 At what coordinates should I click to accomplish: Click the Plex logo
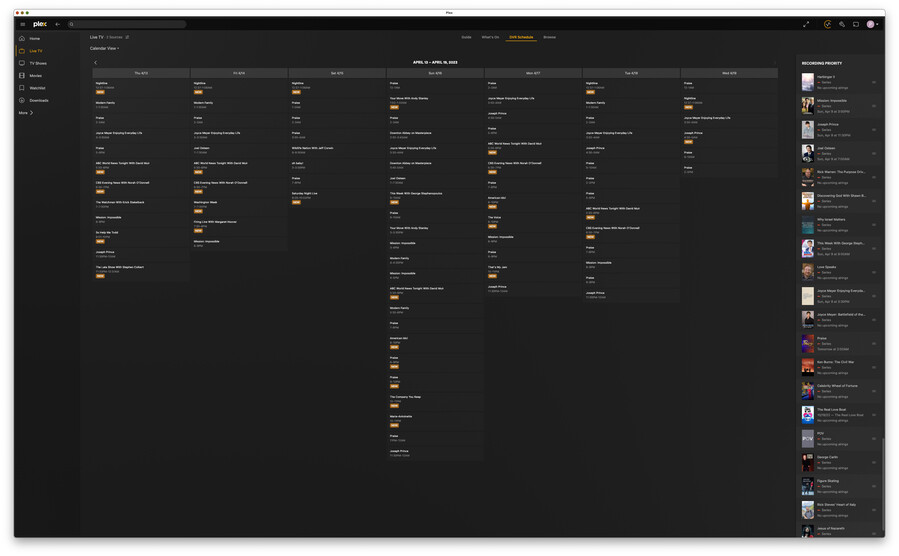click(x=40, y=24)
